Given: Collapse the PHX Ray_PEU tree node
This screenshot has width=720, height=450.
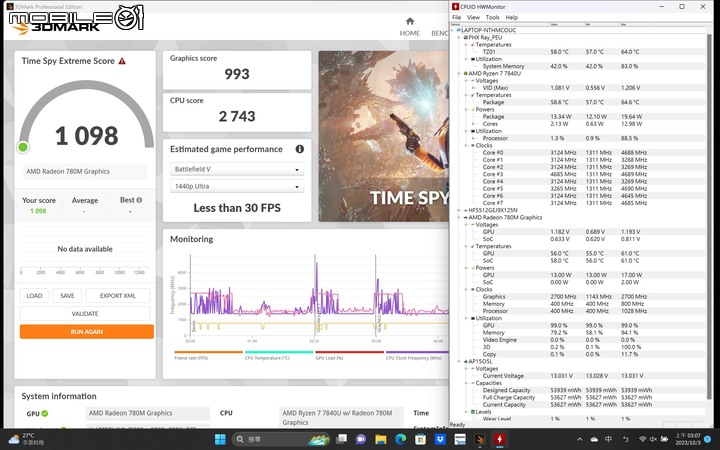Looking at the screenshot, I should pos(459,38).
